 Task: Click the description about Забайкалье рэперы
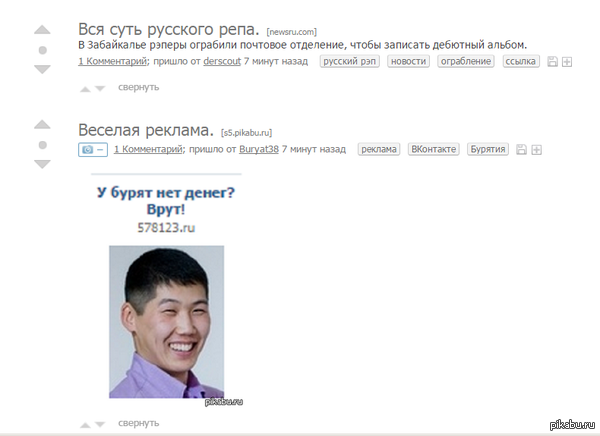coord(303,45)
